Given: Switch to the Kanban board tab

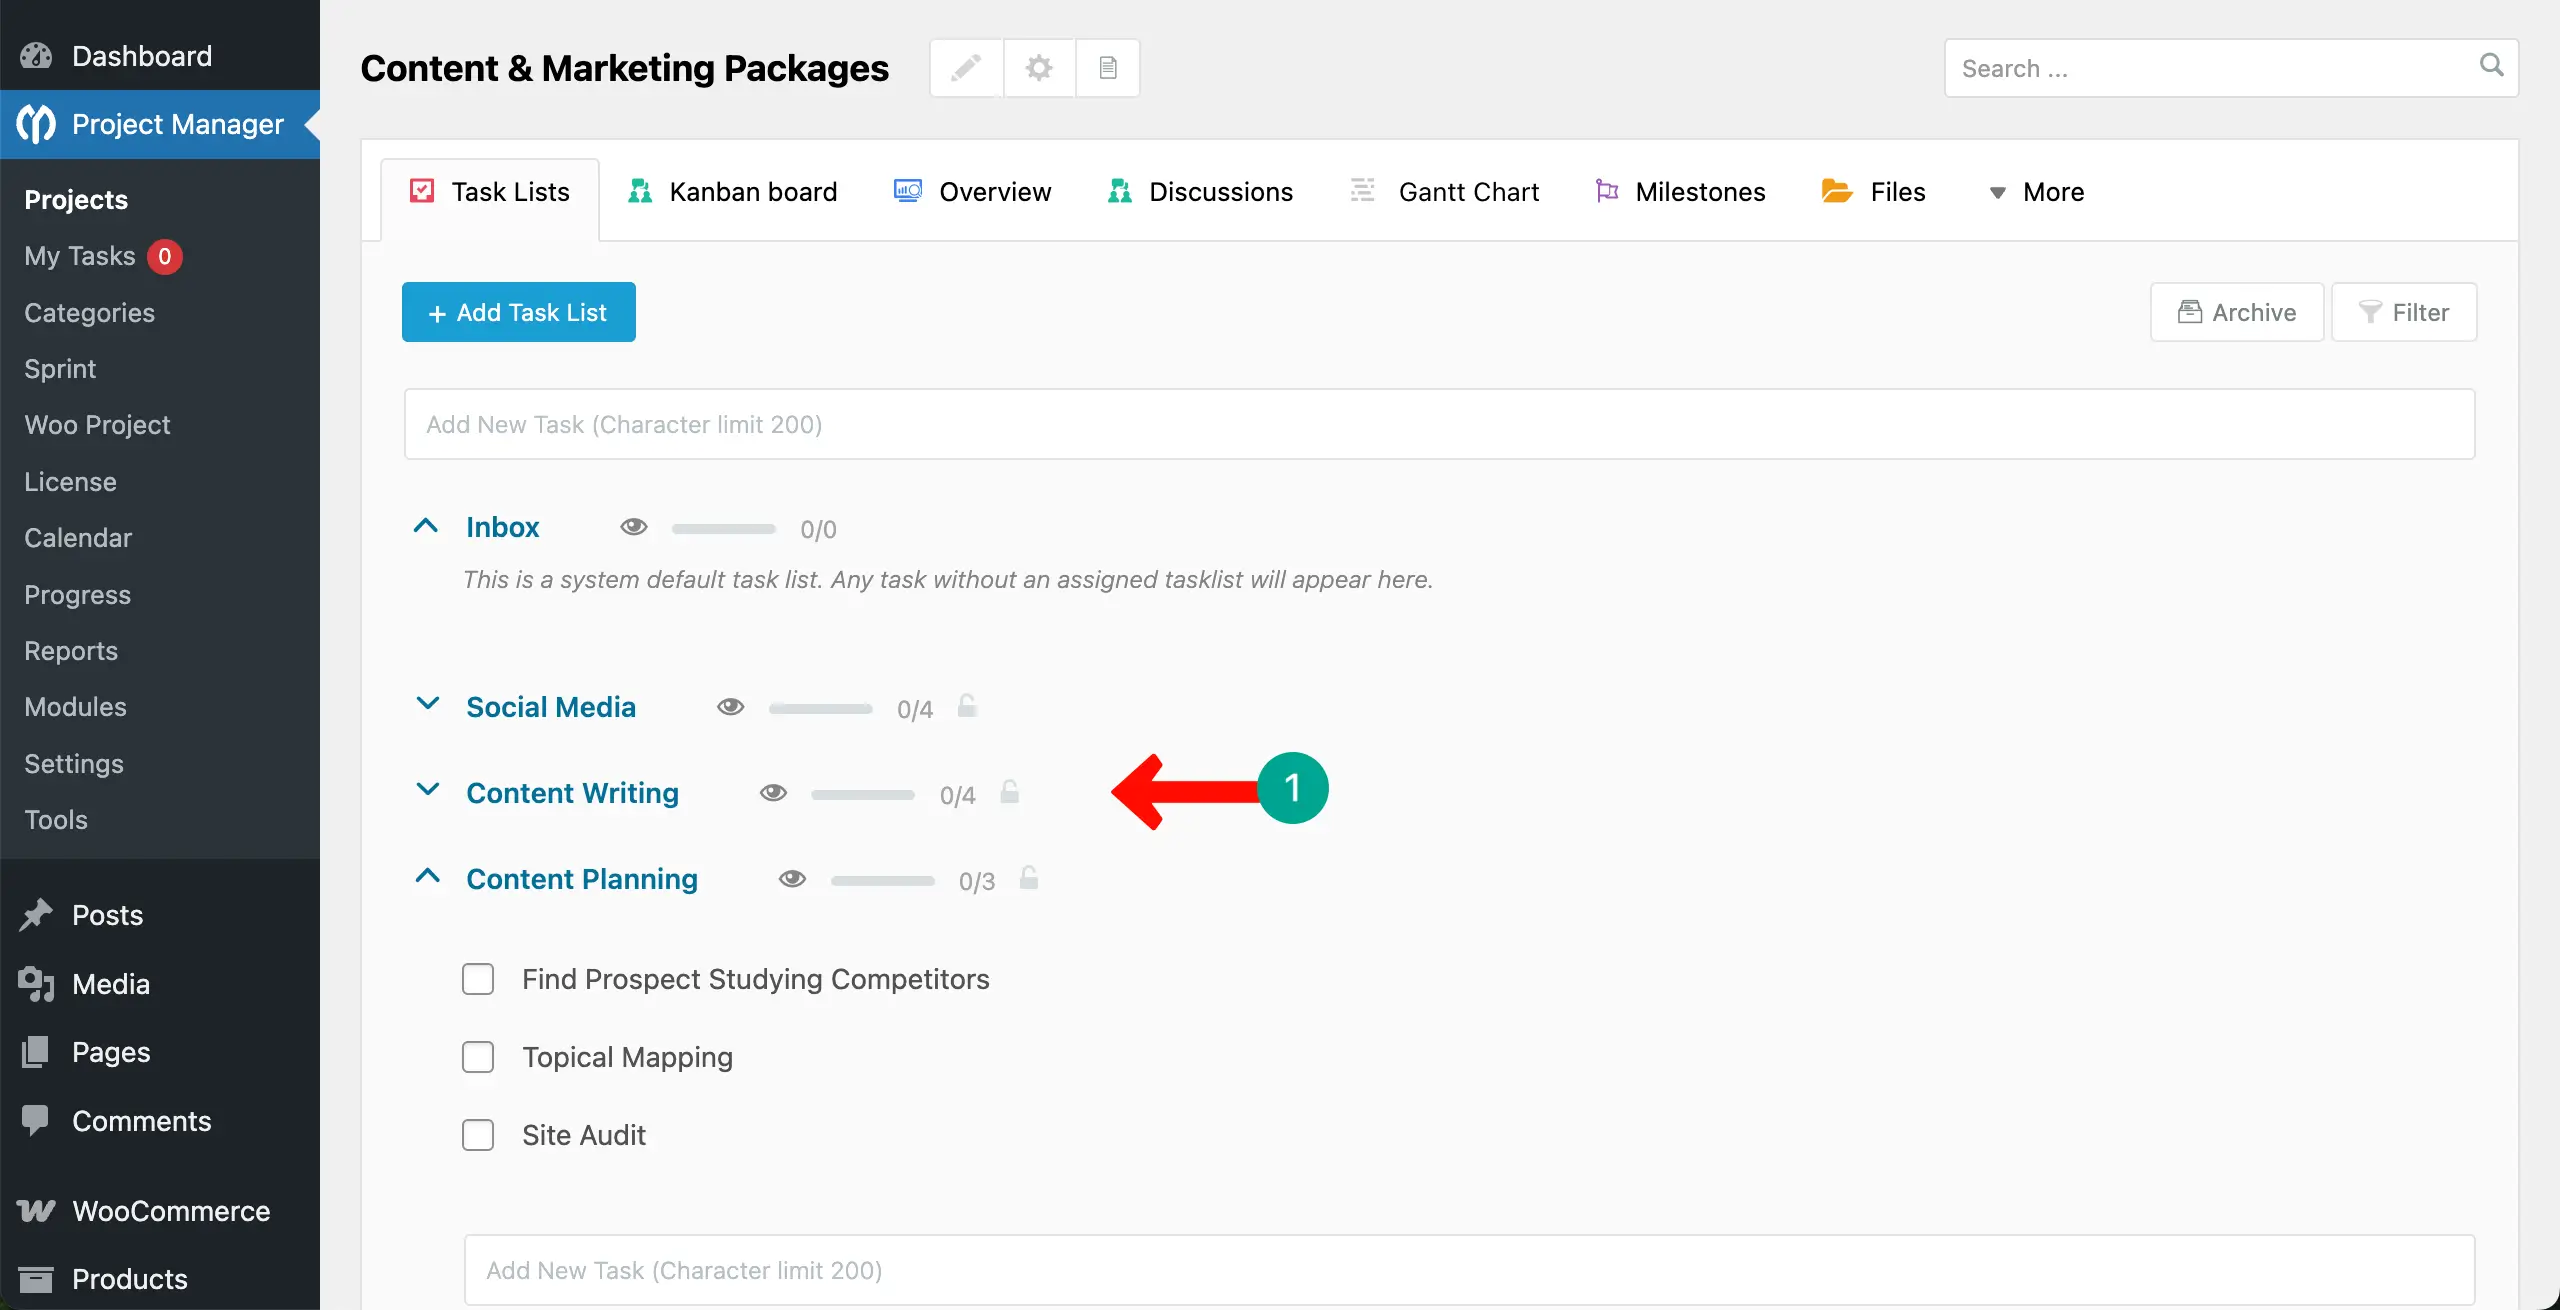Looking at the screenshot, I should coord(733,192).
